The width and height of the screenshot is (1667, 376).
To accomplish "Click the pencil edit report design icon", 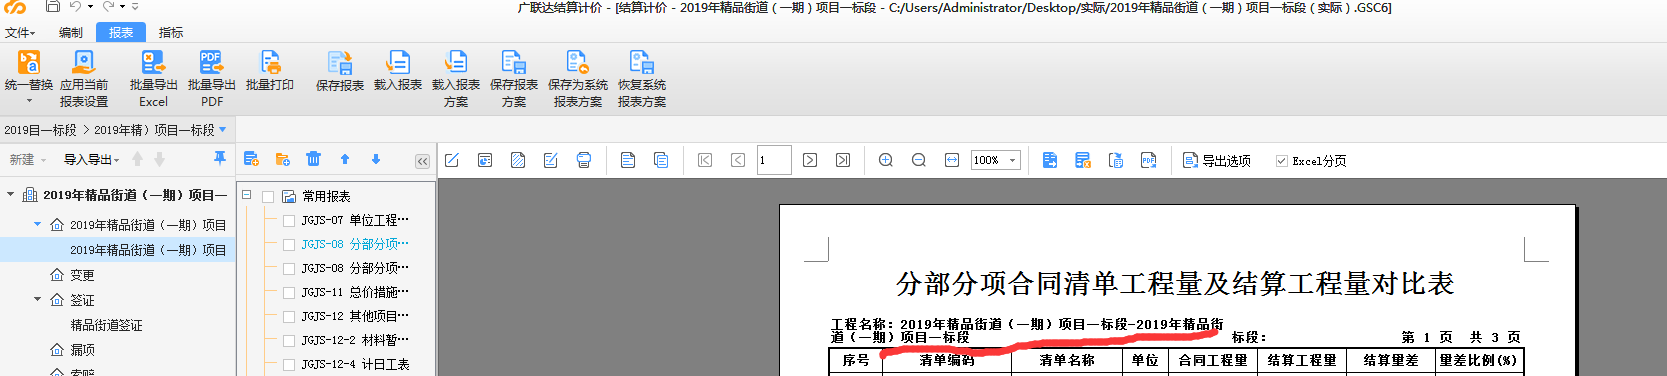I will click(452, 160).
